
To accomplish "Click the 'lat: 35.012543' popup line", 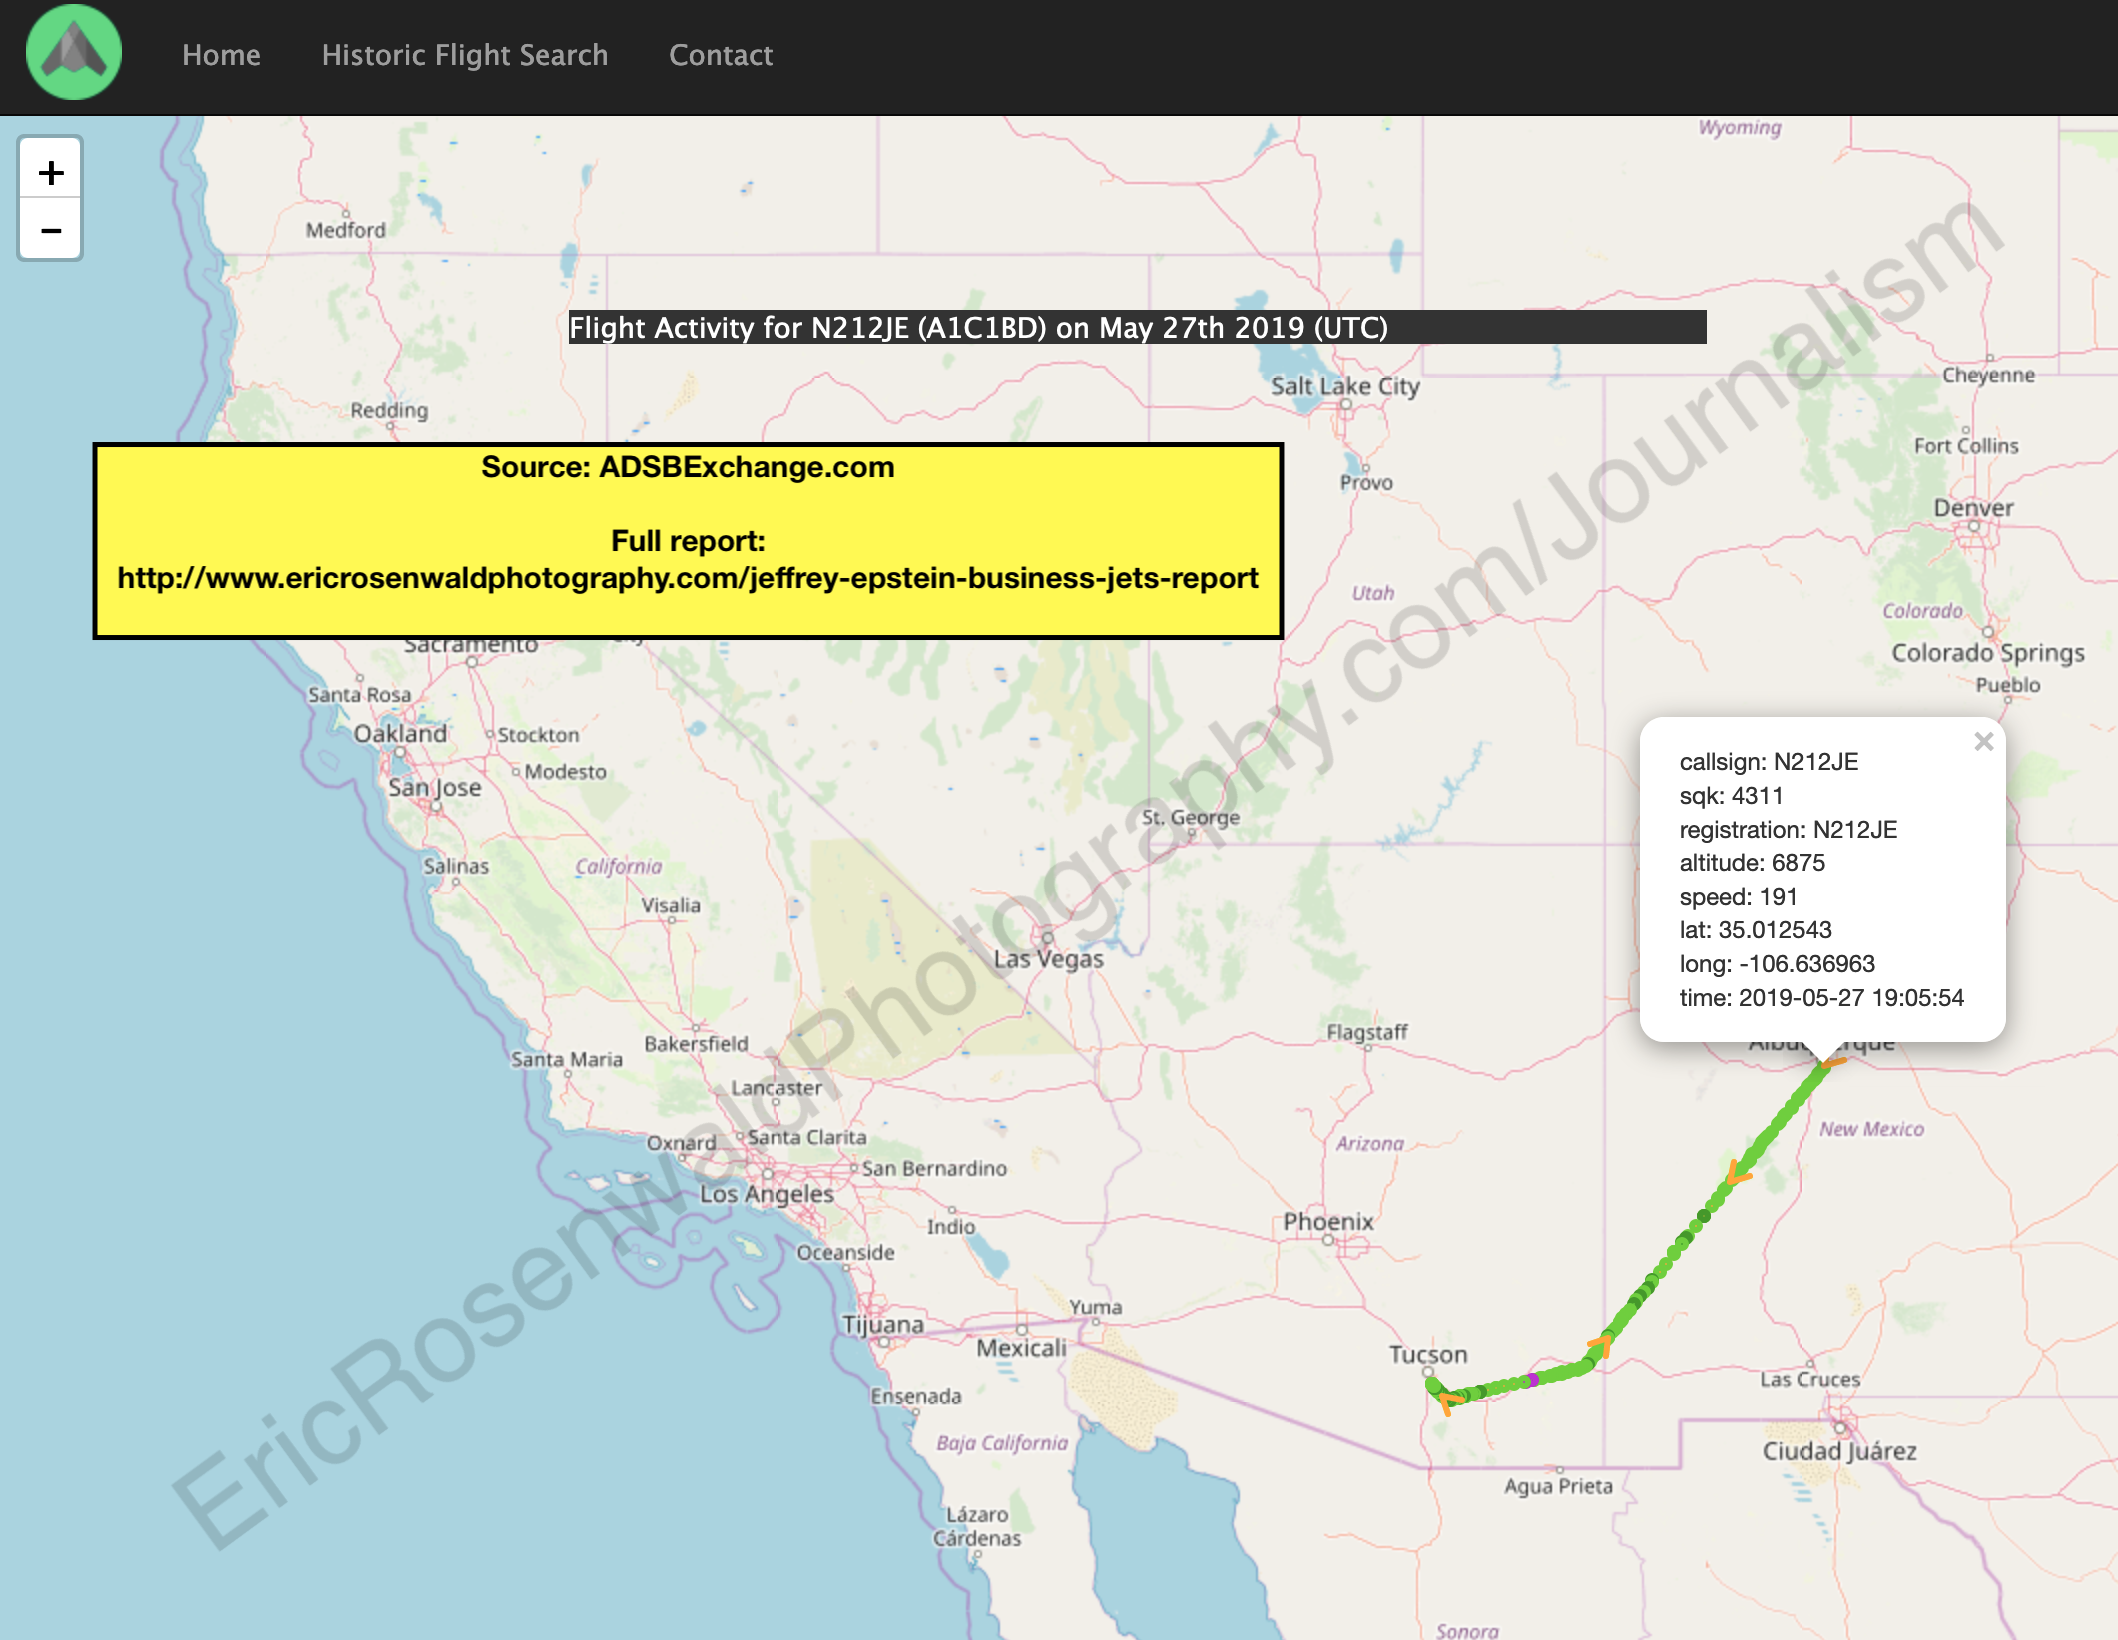I will tap(1756, 930).
